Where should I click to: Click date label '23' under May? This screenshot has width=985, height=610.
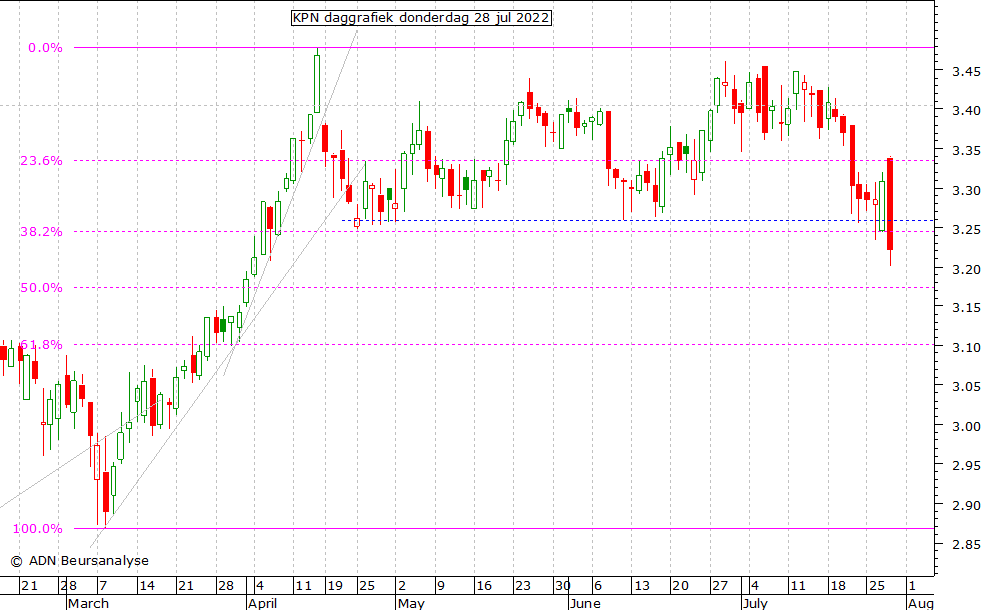pos(523,586)
